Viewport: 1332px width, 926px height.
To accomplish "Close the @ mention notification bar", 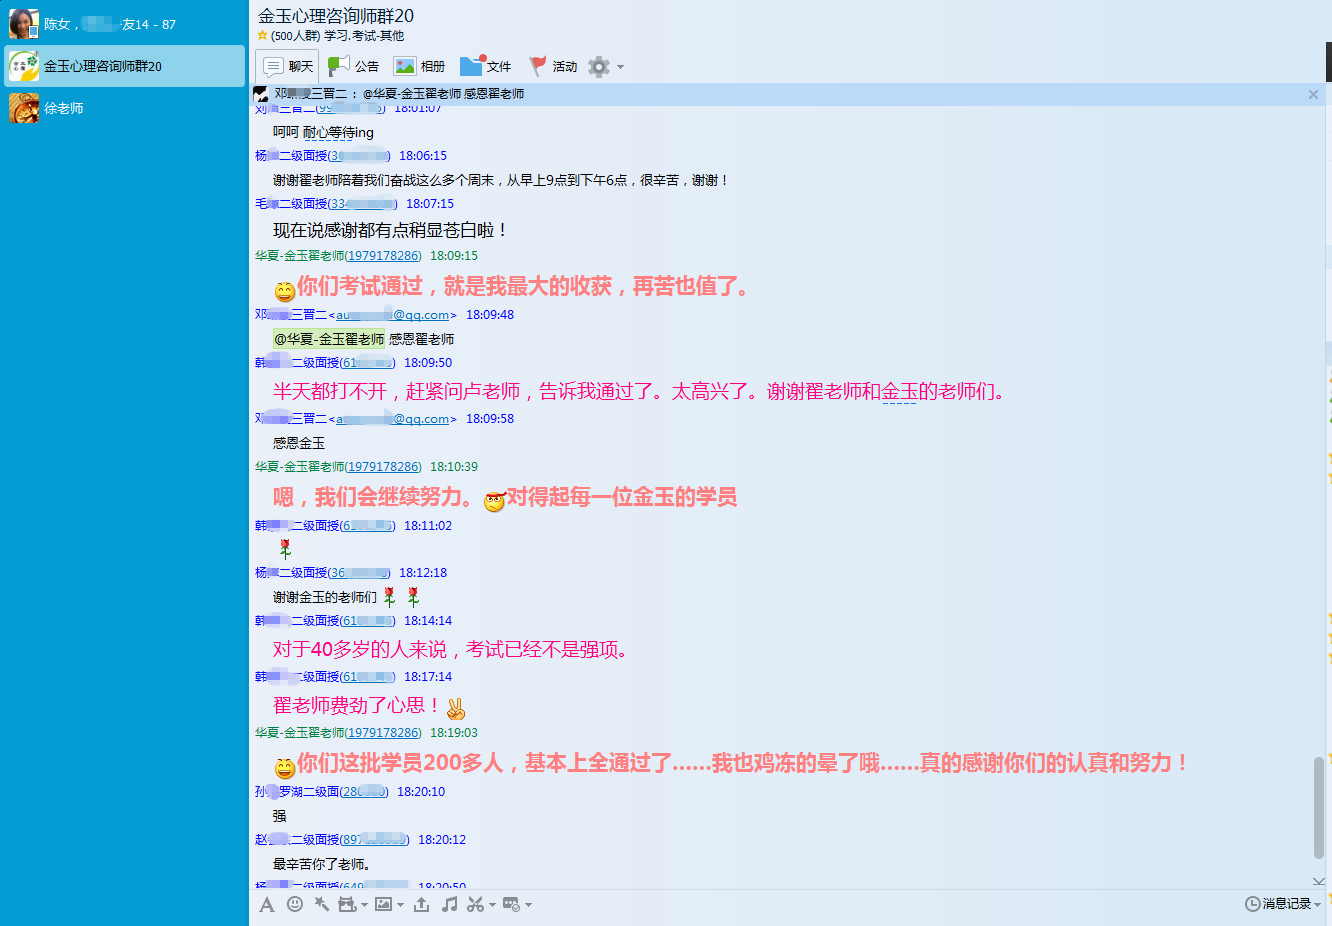I will point(1313,94).
